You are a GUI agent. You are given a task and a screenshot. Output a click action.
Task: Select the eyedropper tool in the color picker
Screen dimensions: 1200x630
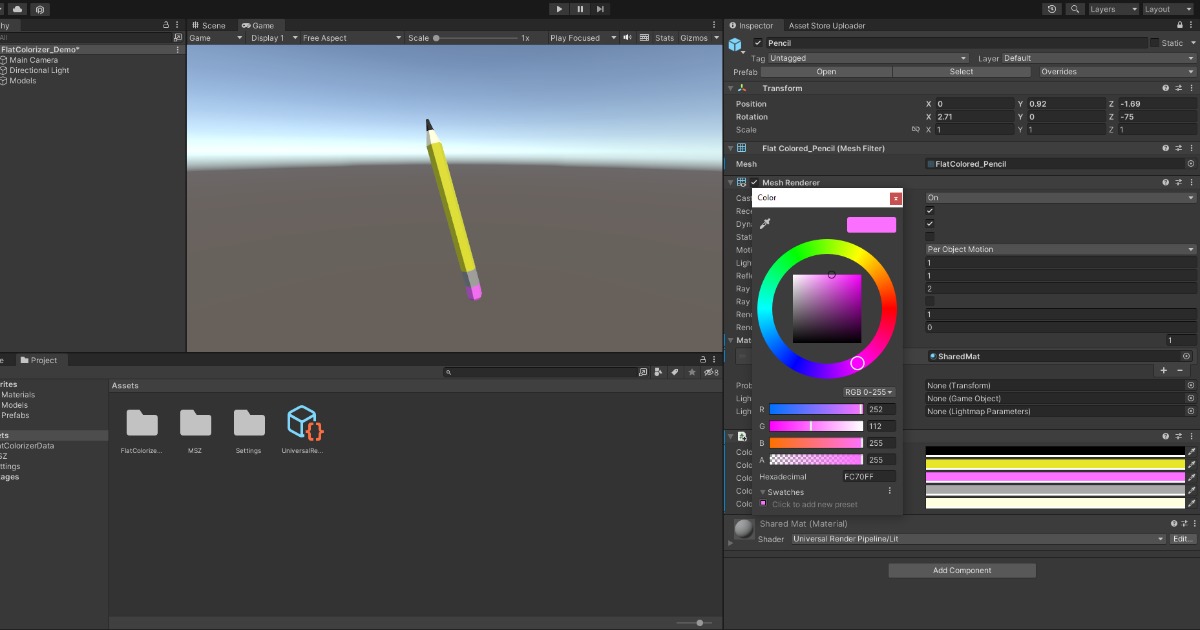click(x=765, y=223)
